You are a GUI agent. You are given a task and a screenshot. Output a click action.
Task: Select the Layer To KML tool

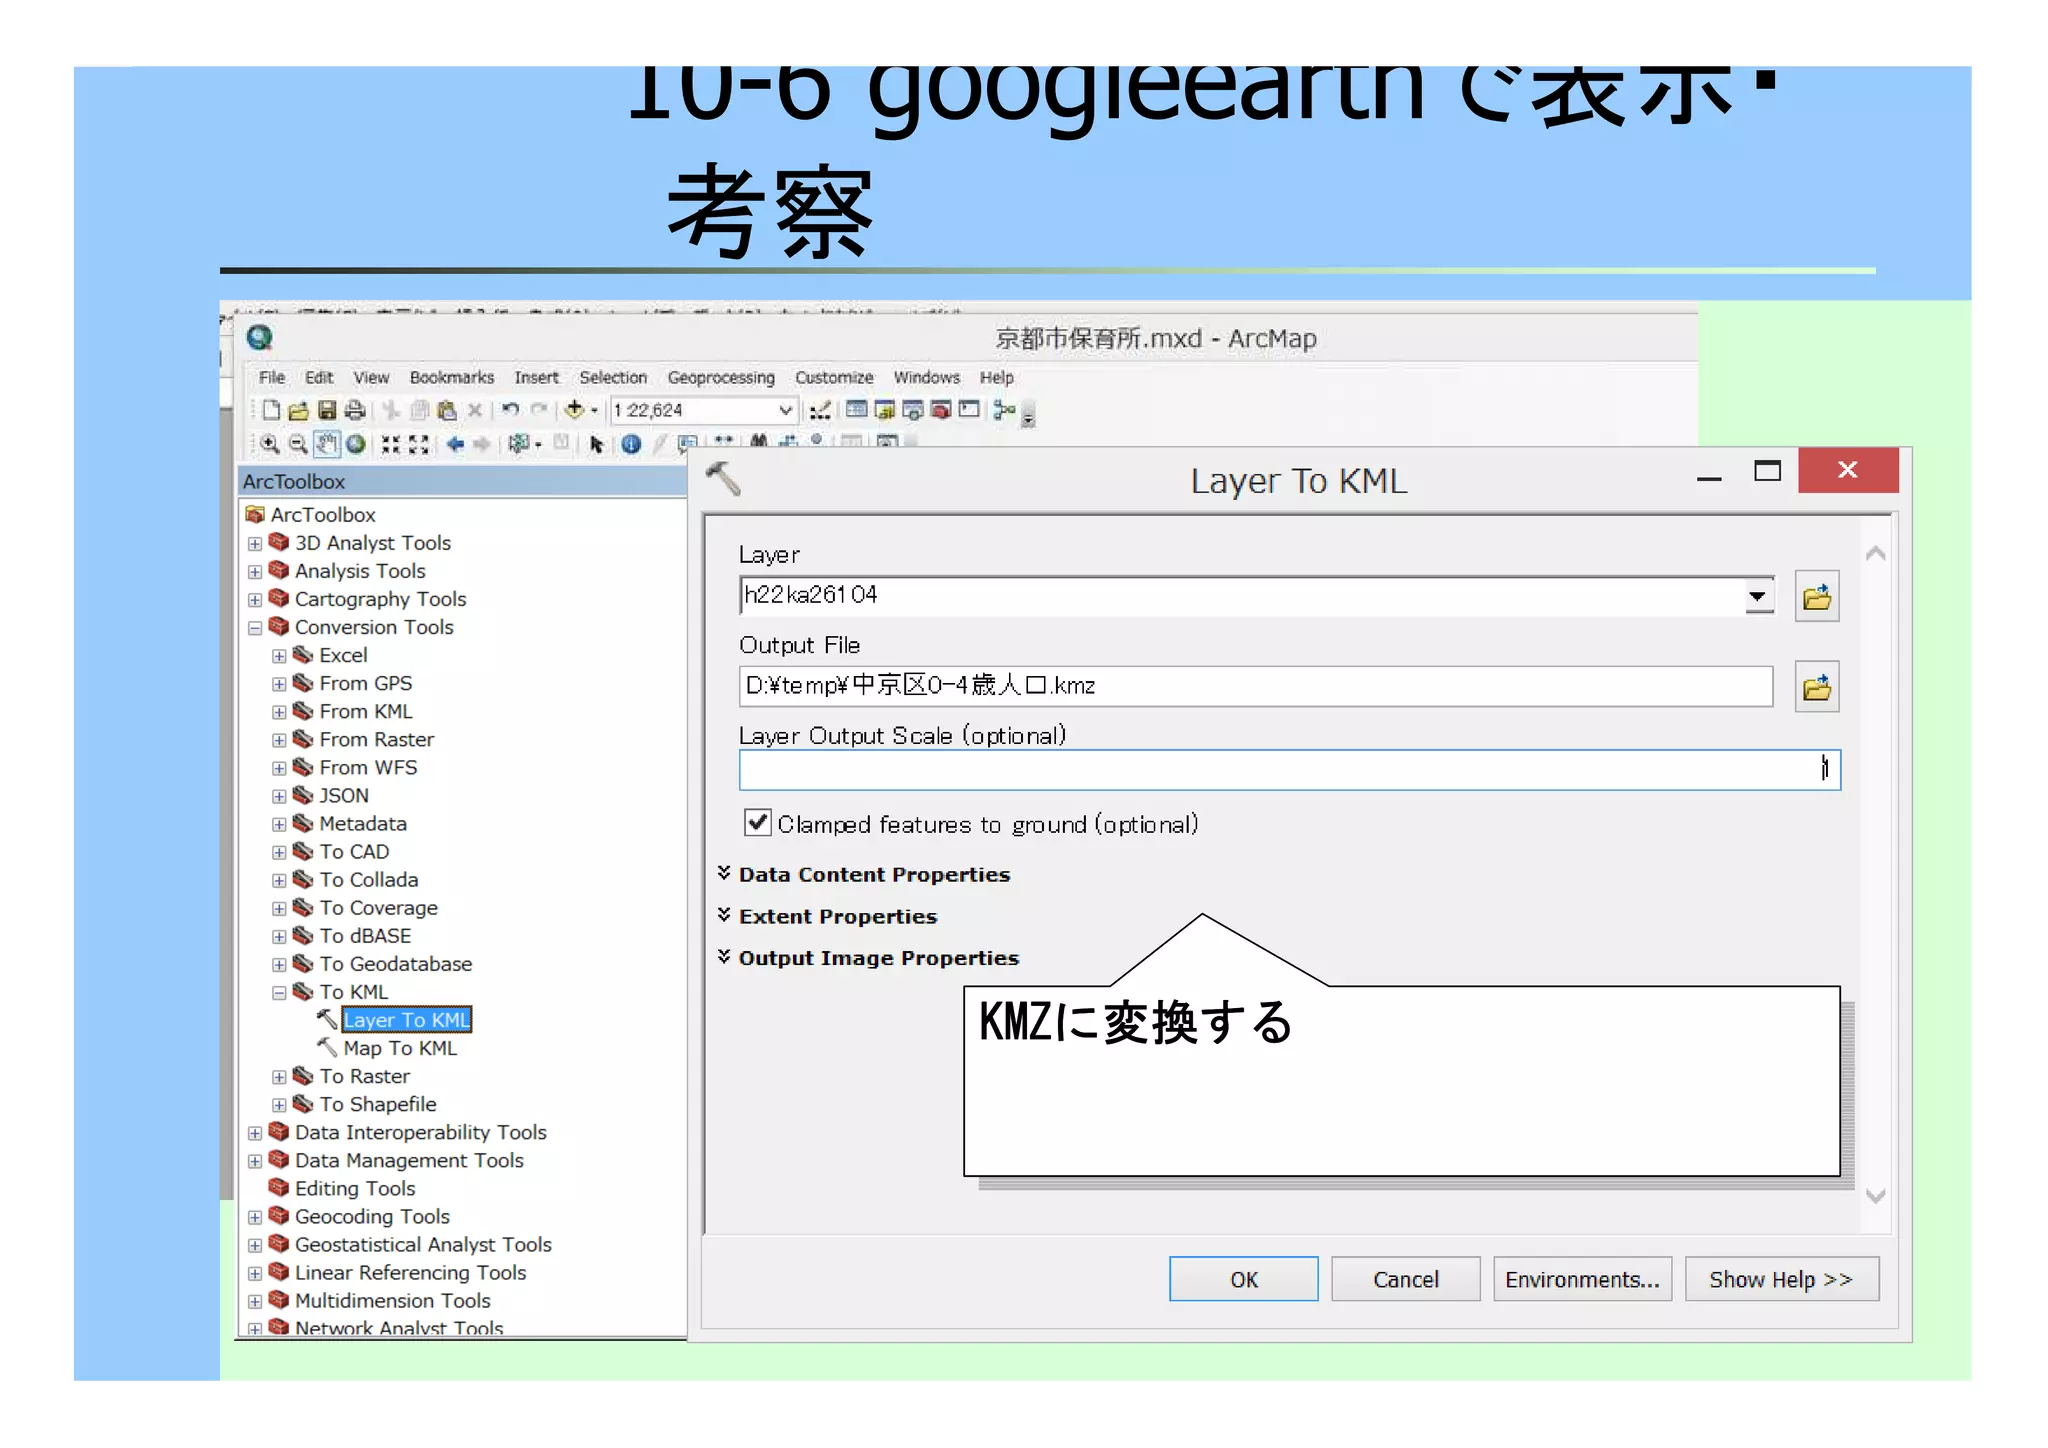coord(406,1020)
